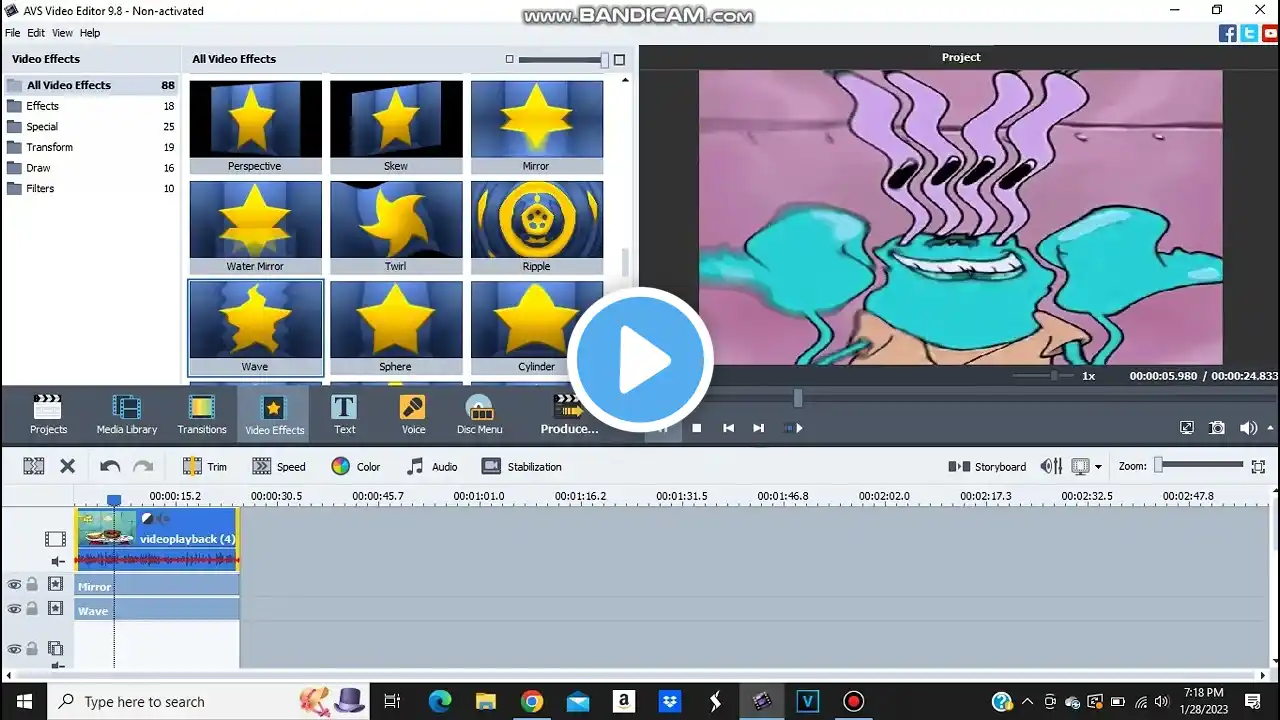Image resolution: width=1280 pixels, height=720 pixels.
Task: Select the Draw effects folder
Action: coord(90,168)
